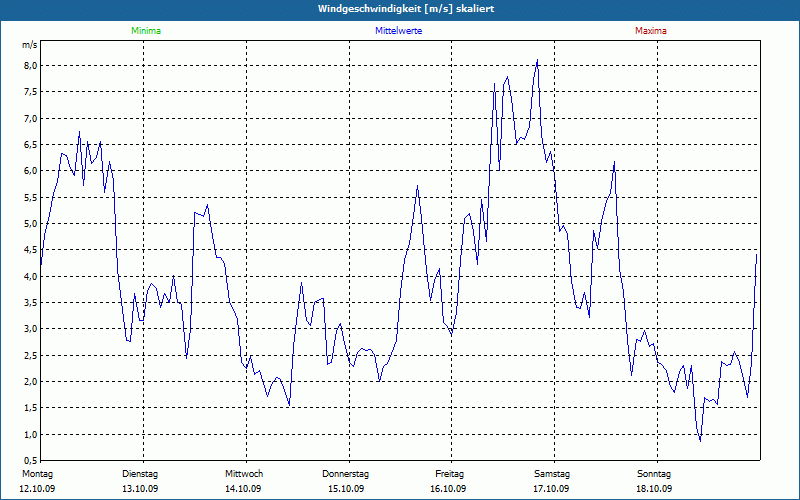Image resolution: width=800 pixels, height=500 pixels.
Task: Click the date 17.10.09
Action: point(551,489)
